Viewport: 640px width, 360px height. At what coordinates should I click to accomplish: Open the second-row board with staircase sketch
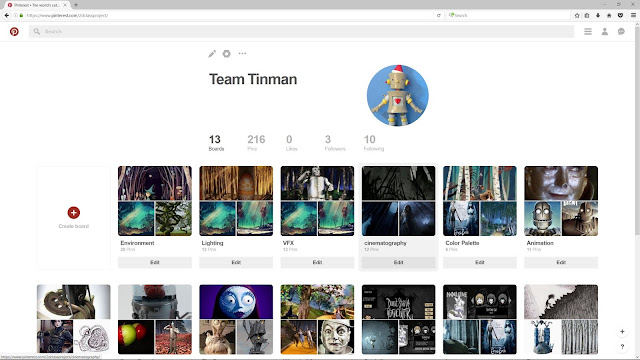tap(561, 319)
